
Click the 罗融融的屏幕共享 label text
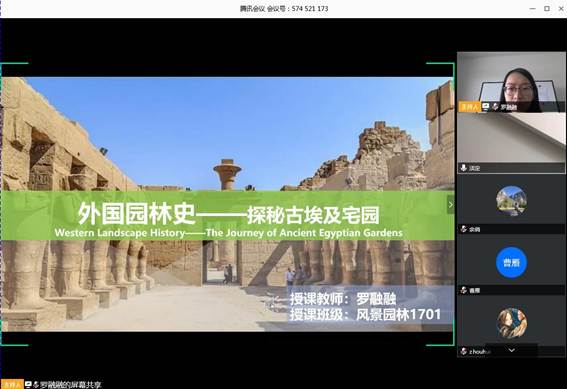coord(71,385)
